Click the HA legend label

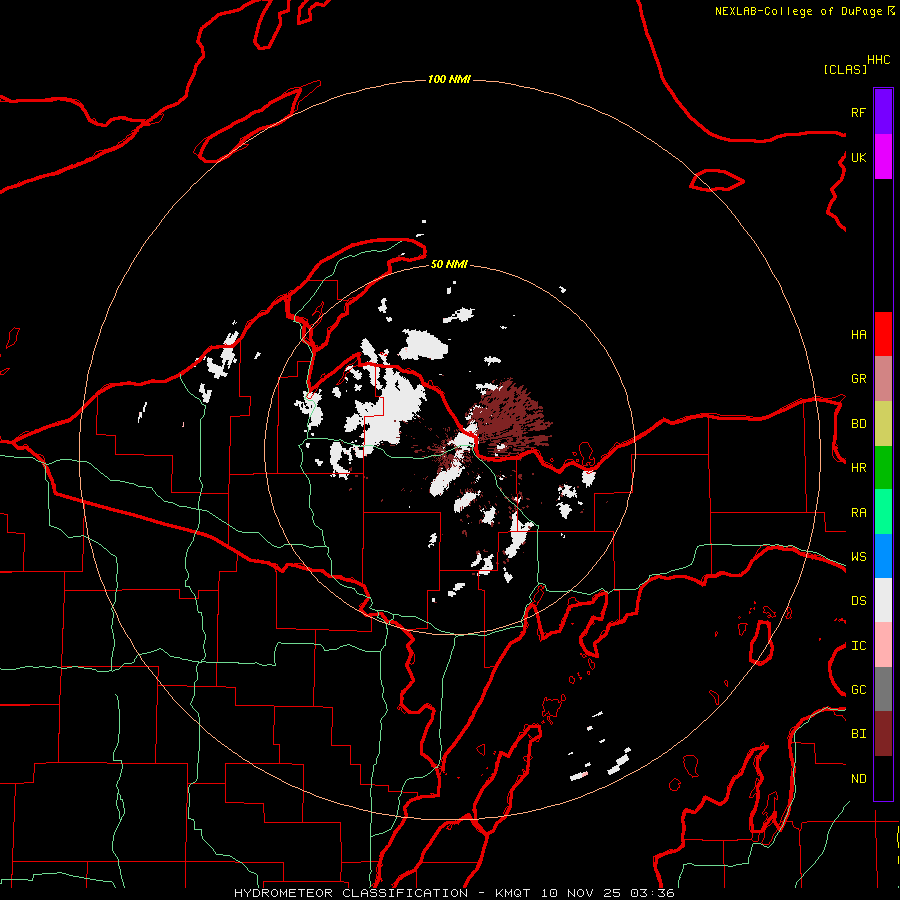click(858, 334)
